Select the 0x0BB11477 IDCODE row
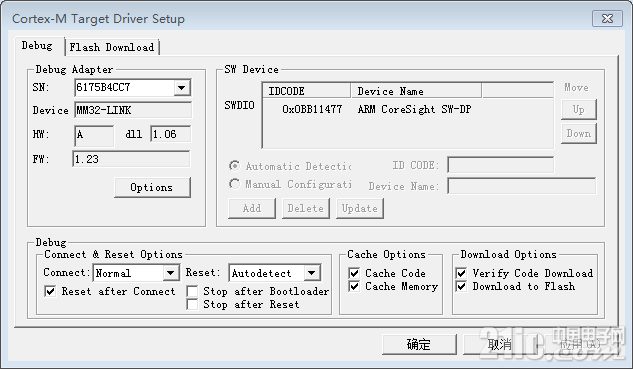 312,109
